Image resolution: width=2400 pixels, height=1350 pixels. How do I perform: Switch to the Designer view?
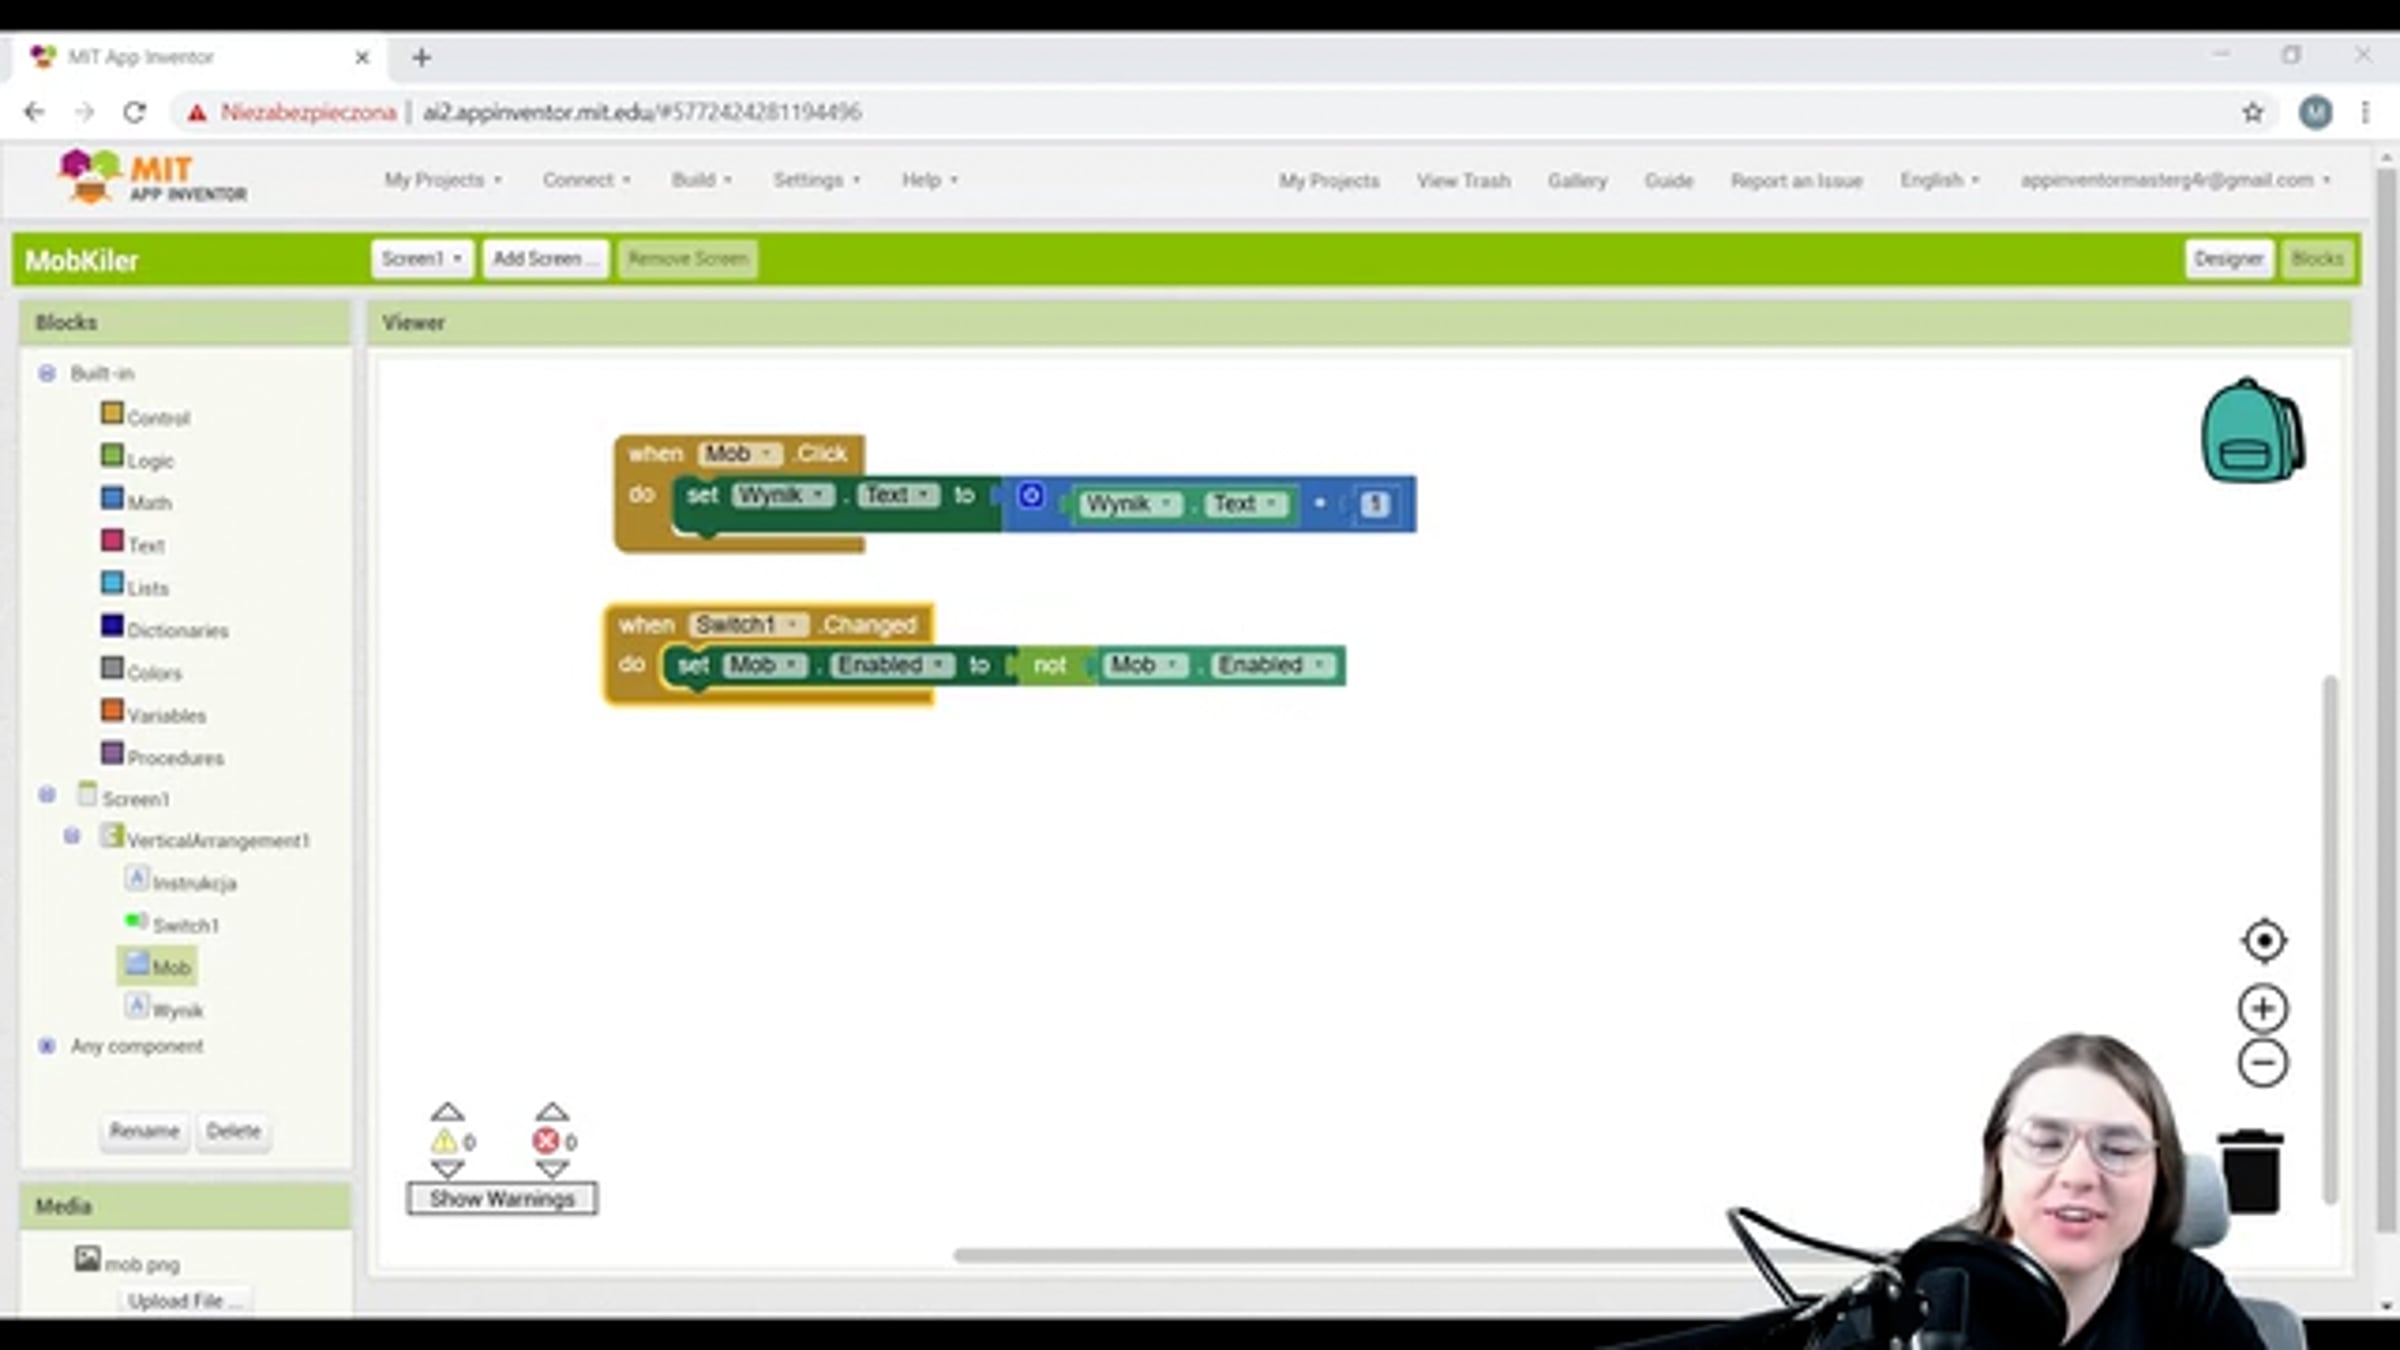point(2228,259)
